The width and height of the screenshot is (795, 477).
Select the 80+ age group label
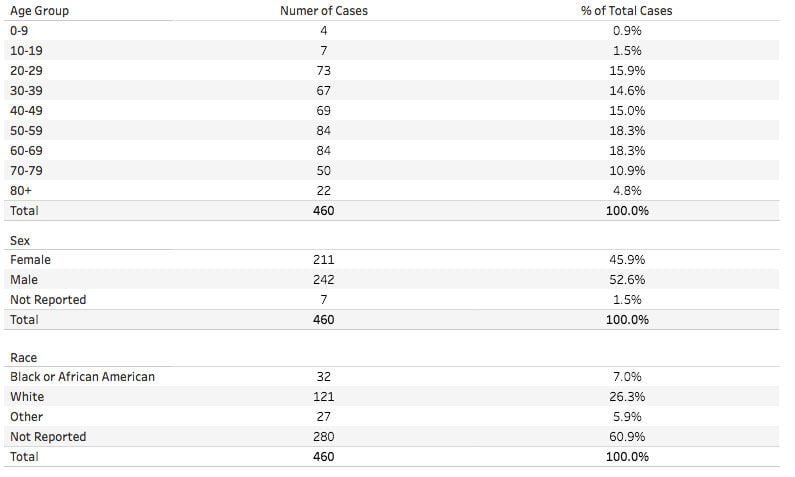click(21, 191)
